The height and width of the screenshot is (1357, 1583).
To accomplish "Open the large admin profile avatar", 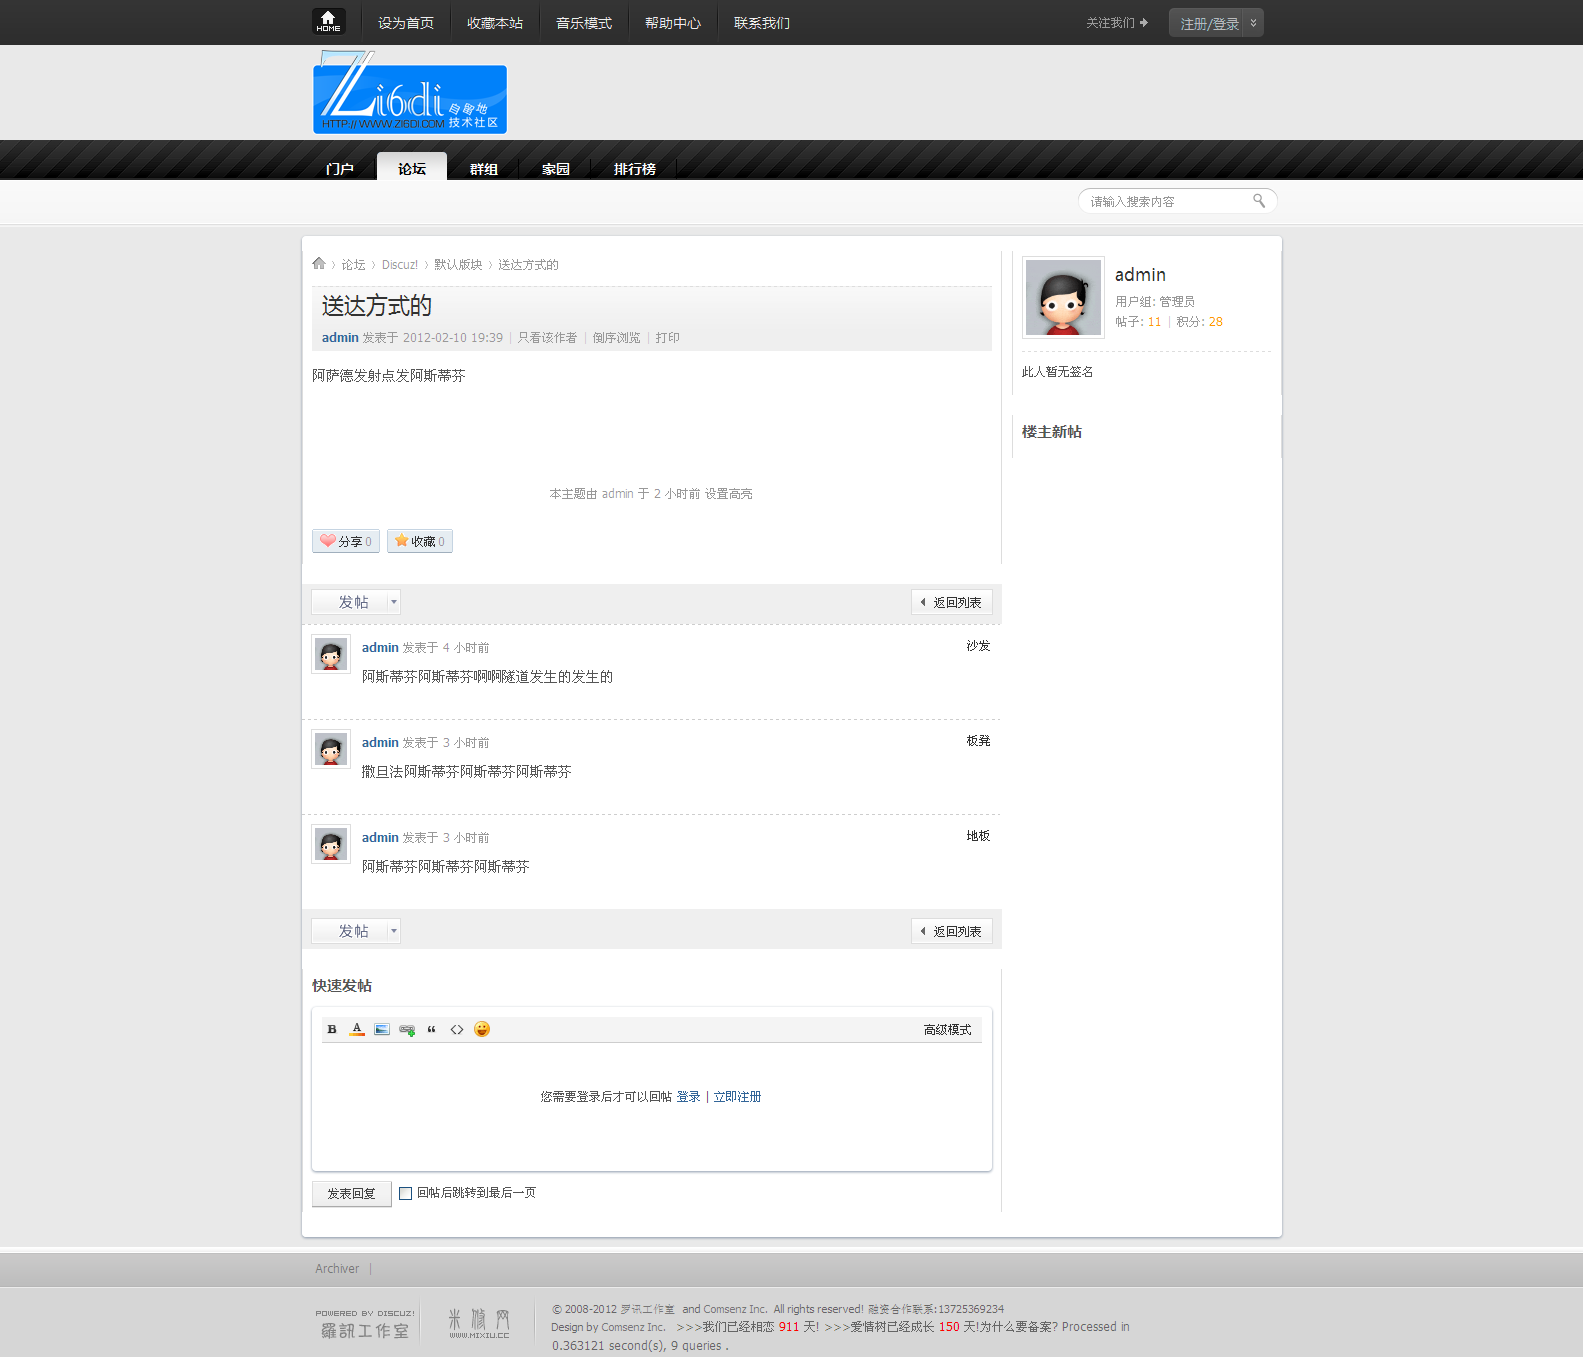I will click(1063, 297).
